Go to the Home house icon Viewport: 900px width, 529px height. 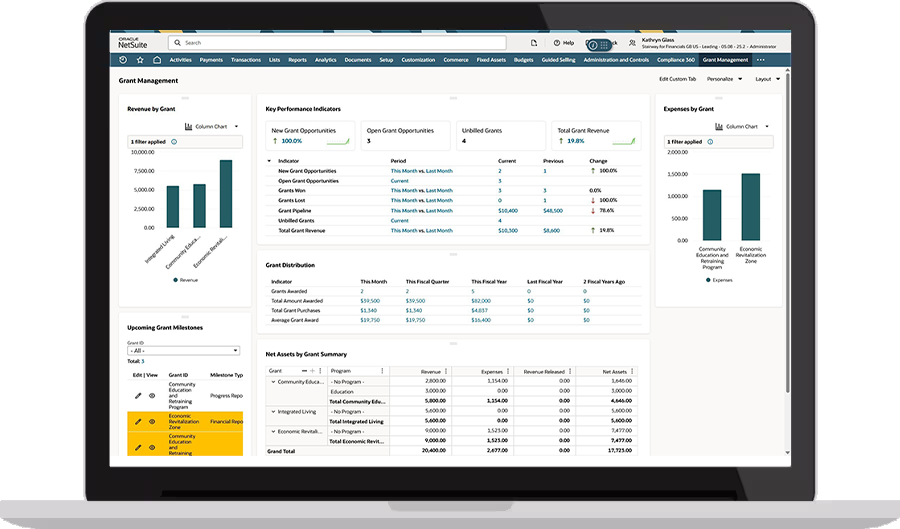tap(157, 60)
